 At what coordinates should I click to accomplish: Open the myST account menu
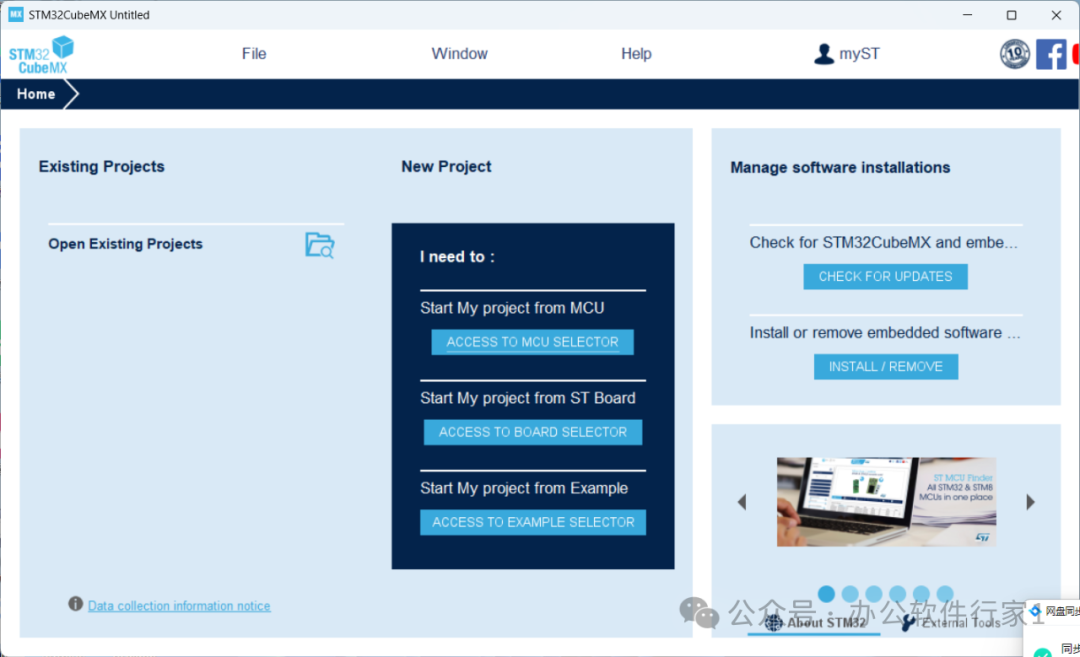847,54
